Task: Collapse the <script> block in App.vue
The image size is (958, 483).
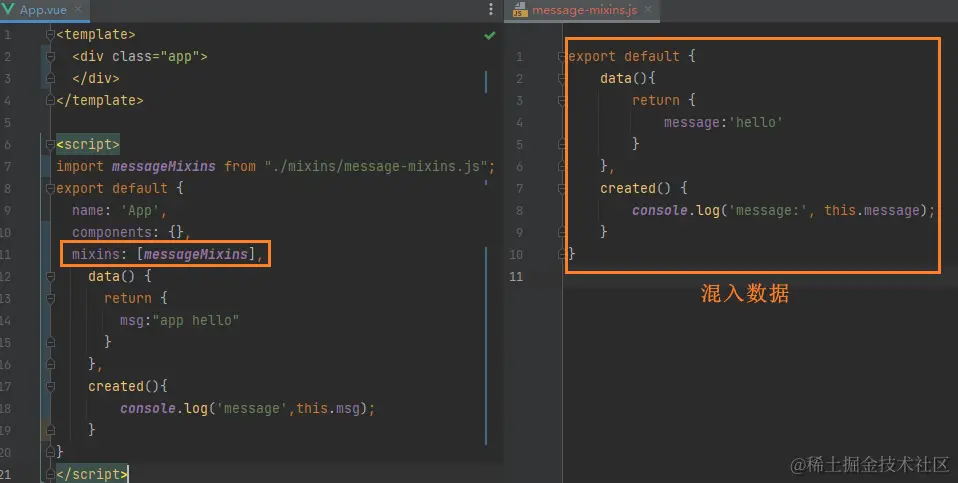Action: (x=51, y=145)
